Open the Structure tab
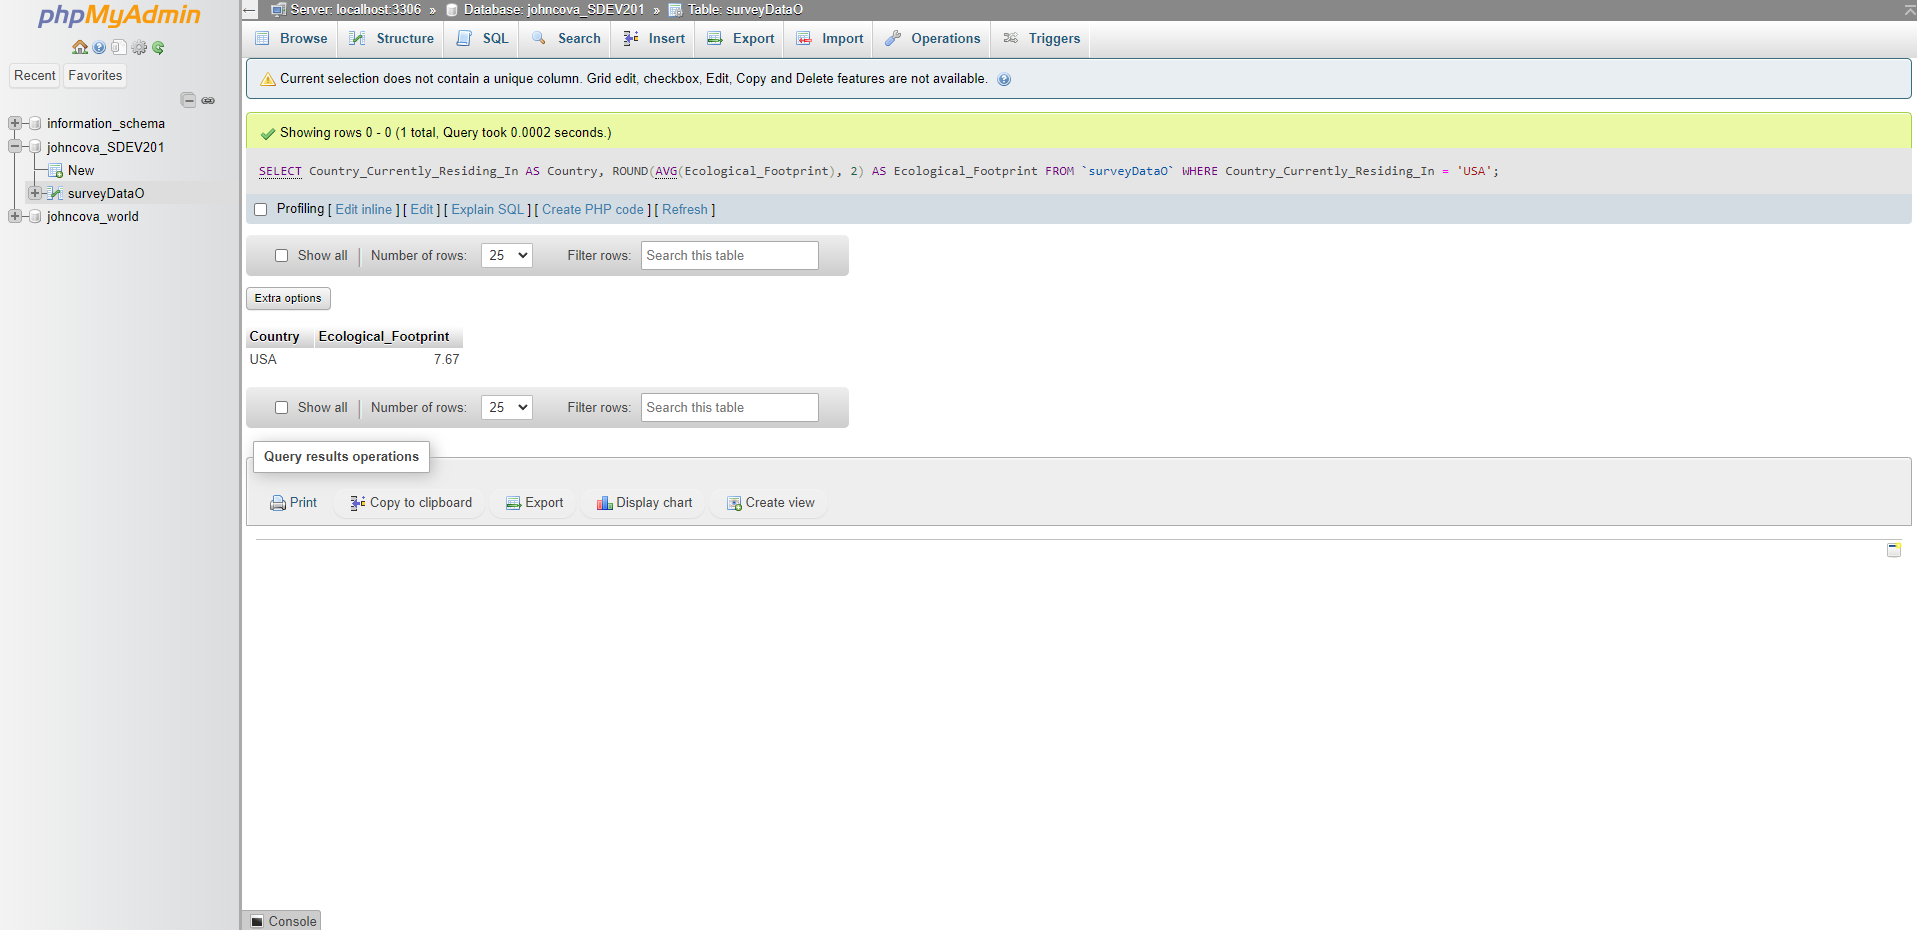 [391, 39]
